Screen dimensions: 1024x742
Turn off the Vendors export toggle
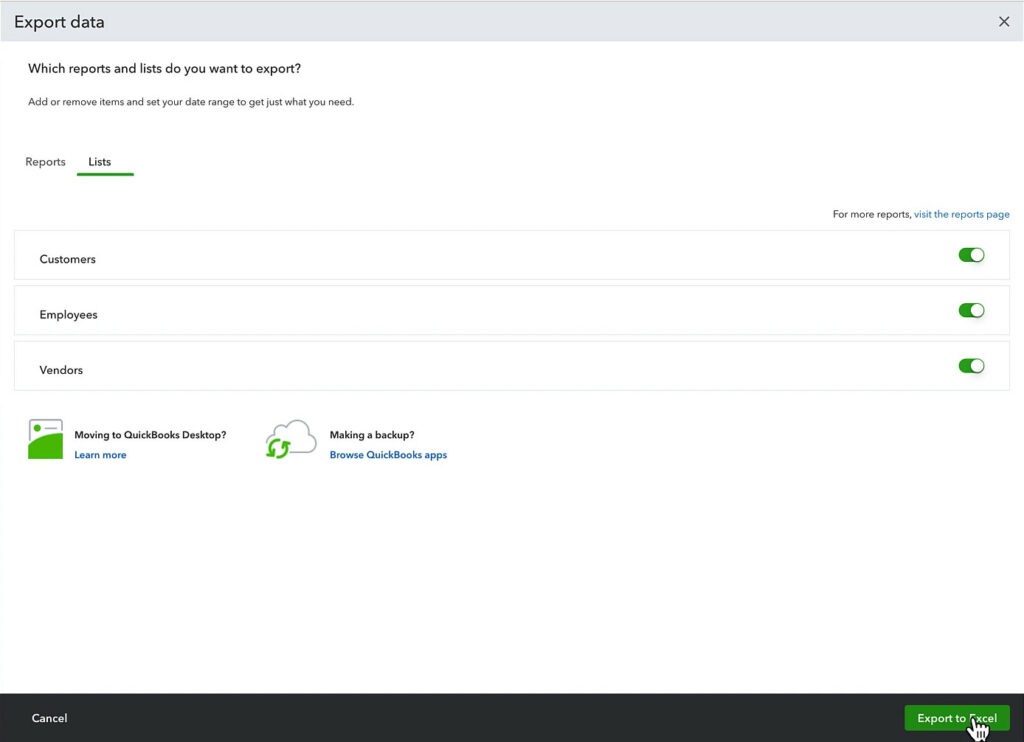click(971, 366)
